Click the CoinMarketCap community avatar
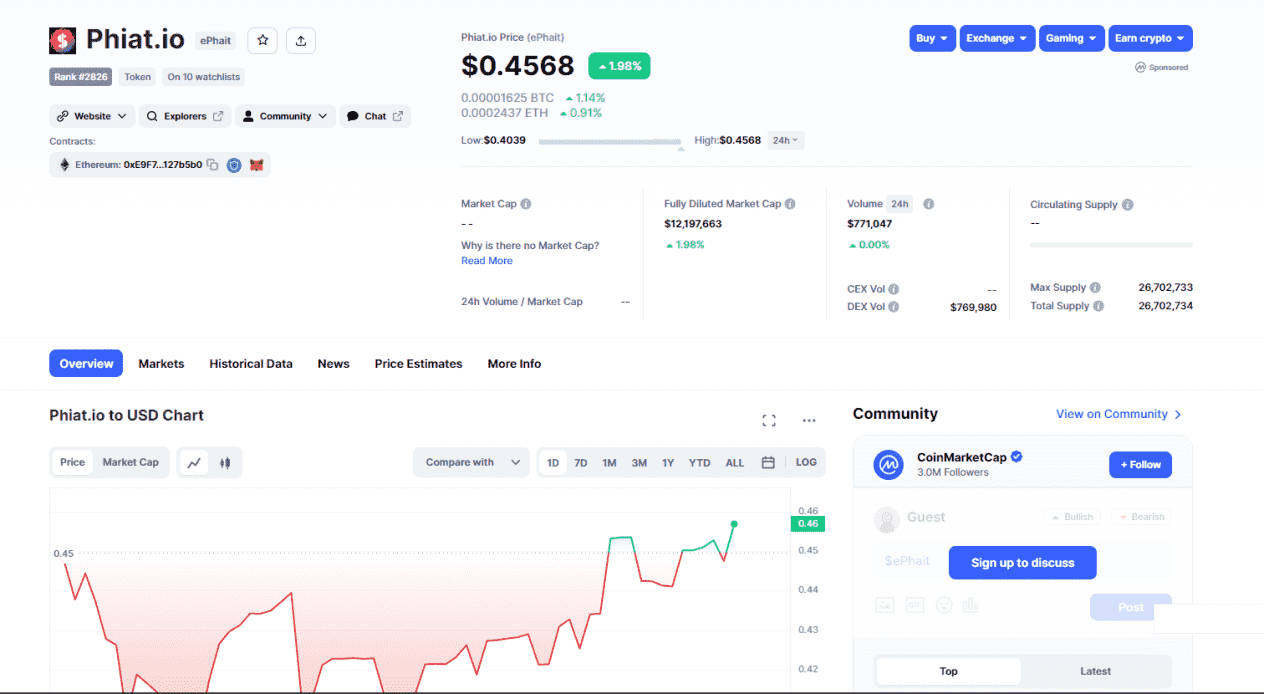This screenshot has height=694, width=1264. 889,465
